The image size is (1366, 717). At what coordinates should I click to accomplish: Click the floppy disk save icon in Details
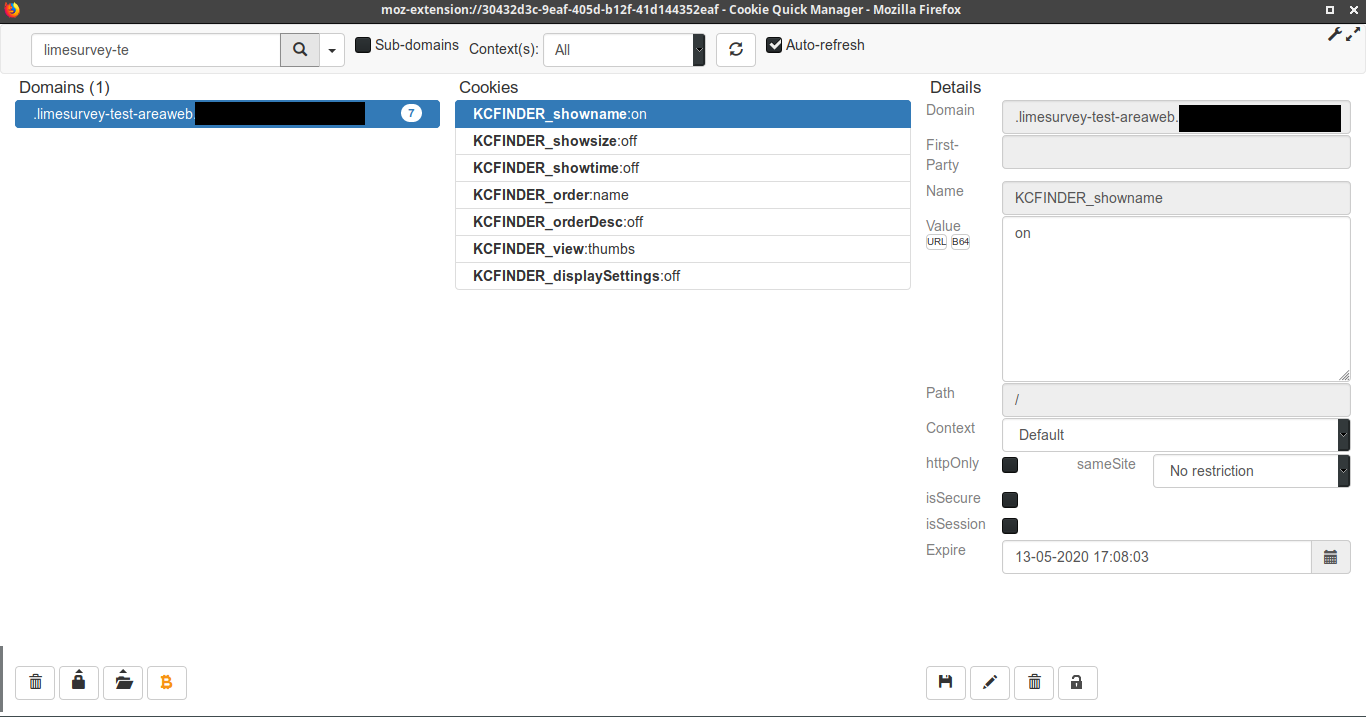click(x=946, y=682)
